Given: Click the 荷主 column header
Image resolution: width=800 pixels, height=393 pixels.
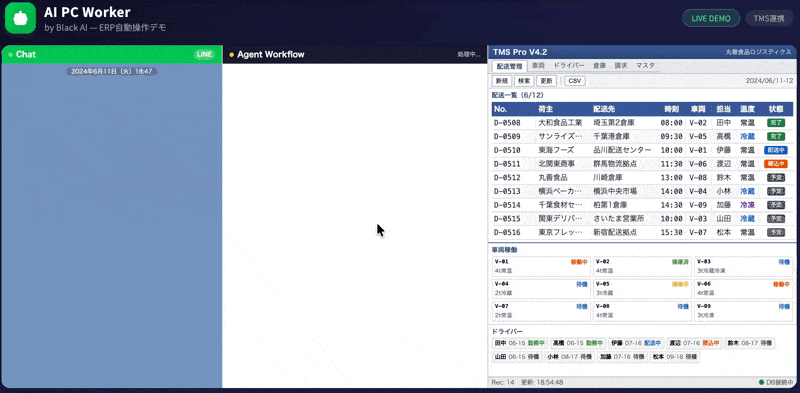Looking at the screenshot, I should pos(545,109).
